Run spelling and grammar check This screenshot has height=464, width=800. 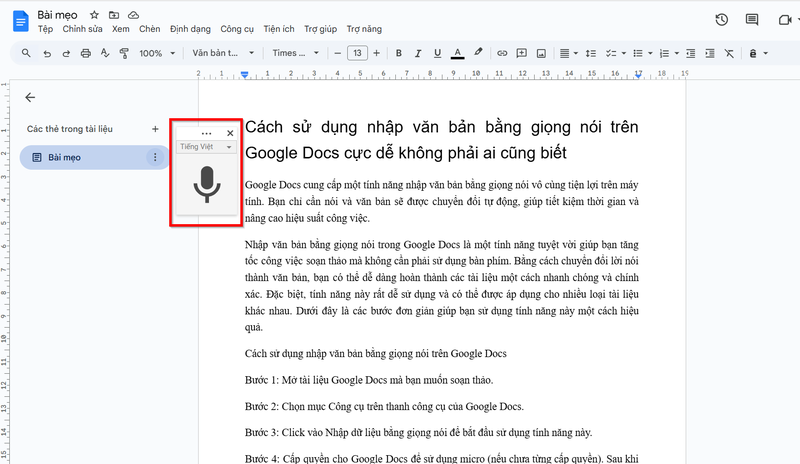pos(105,53)
